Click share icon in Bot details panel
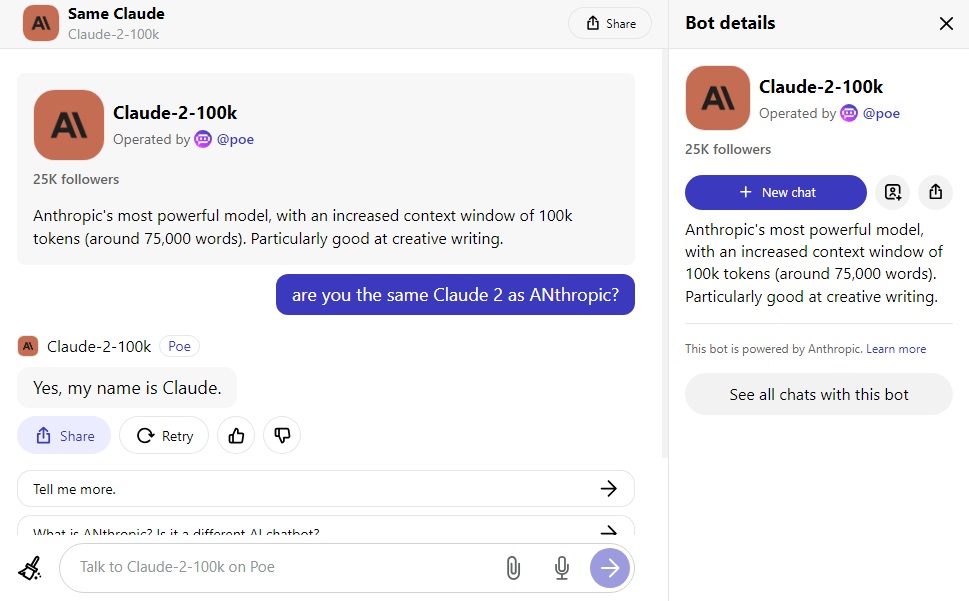The width and height of the screenshot is (969, 601). coord(935,192)
